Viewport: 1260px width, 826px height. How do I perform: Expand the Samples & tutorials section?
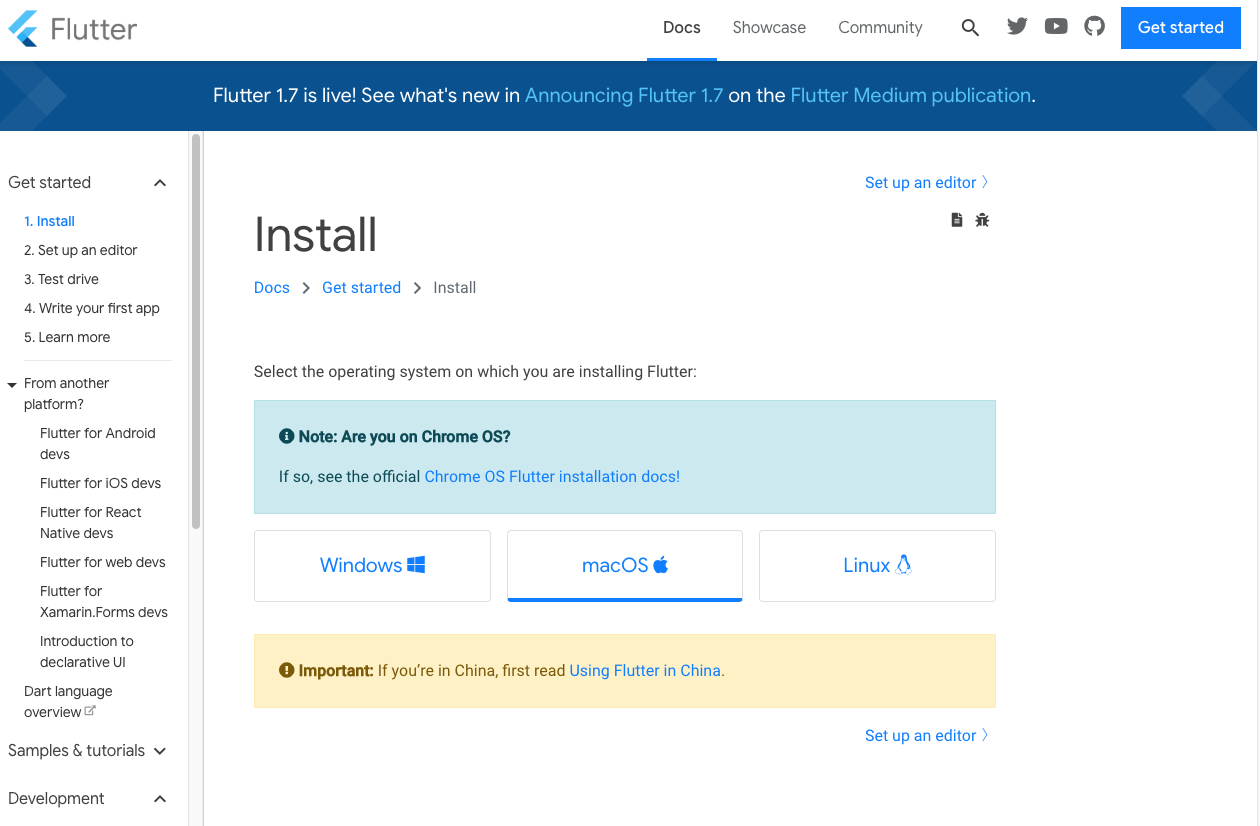[160, 751]
